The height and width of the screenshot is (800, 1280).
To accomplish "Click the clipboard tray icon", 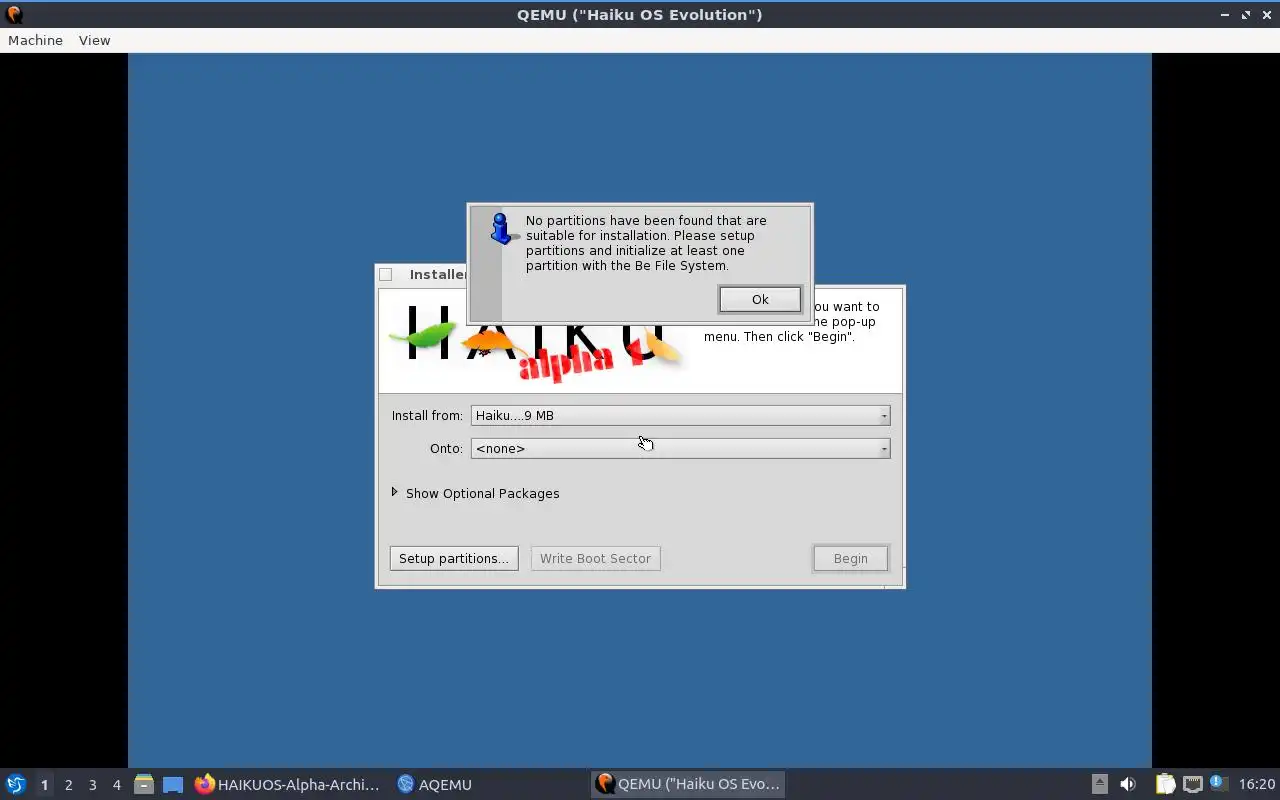I will click(1165, 784).
